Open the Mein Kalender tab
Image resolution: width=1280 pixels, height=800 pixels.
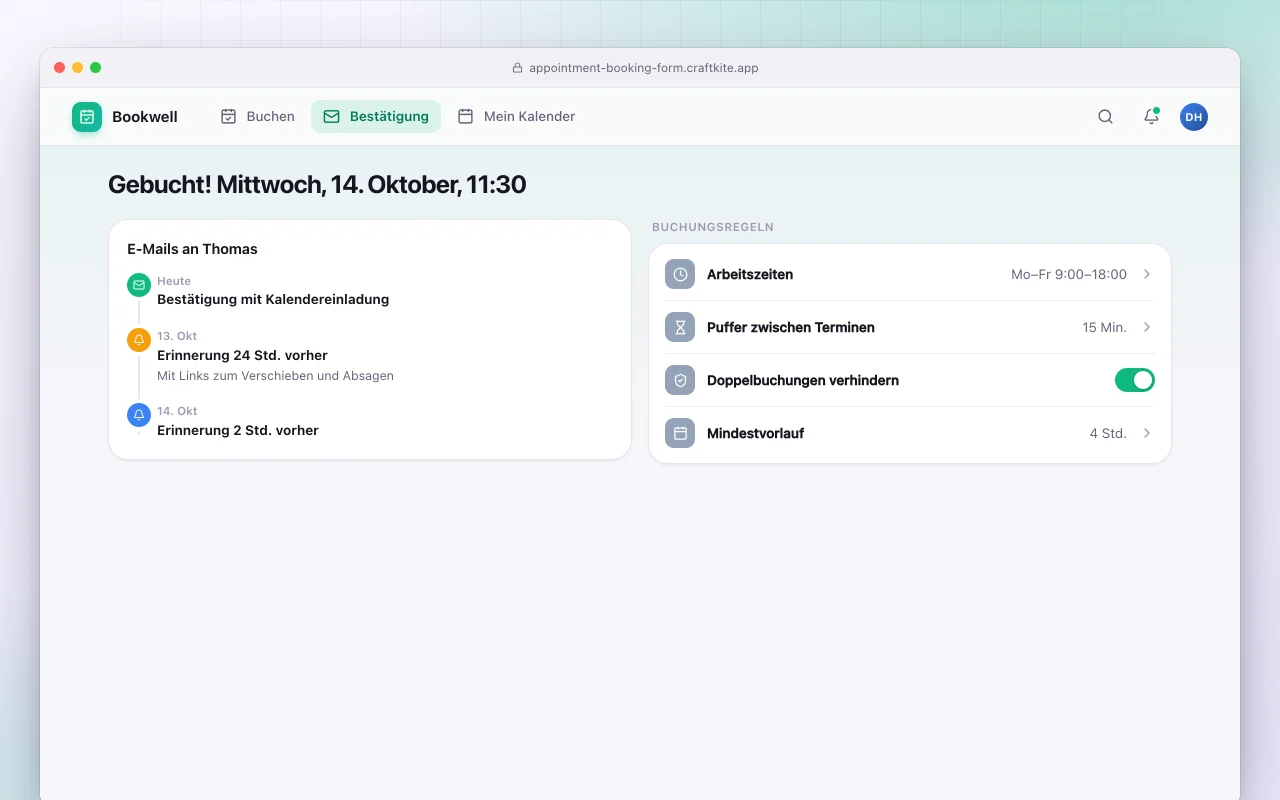pos(517,117)
